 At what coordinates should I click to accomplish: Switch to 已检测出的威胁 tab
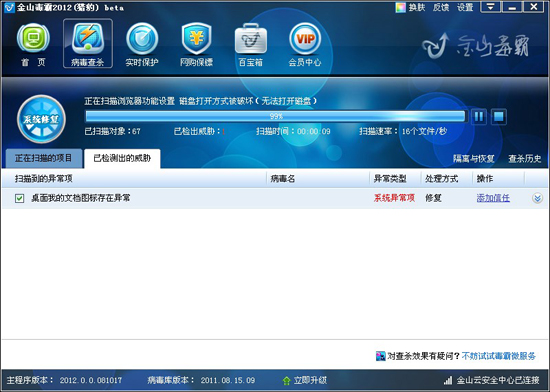point(122,158)
